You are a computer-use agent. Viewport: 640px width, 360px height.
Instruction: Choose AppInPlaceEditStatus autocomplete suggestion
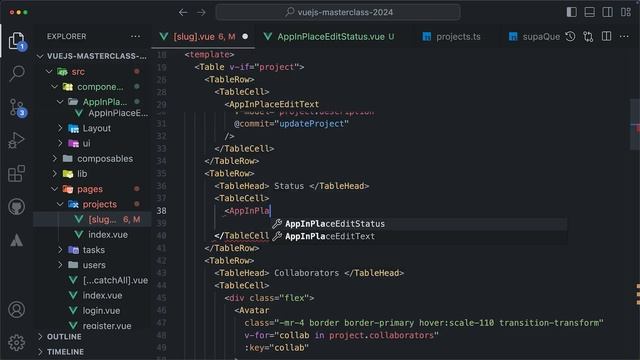(x=419, y=224)
